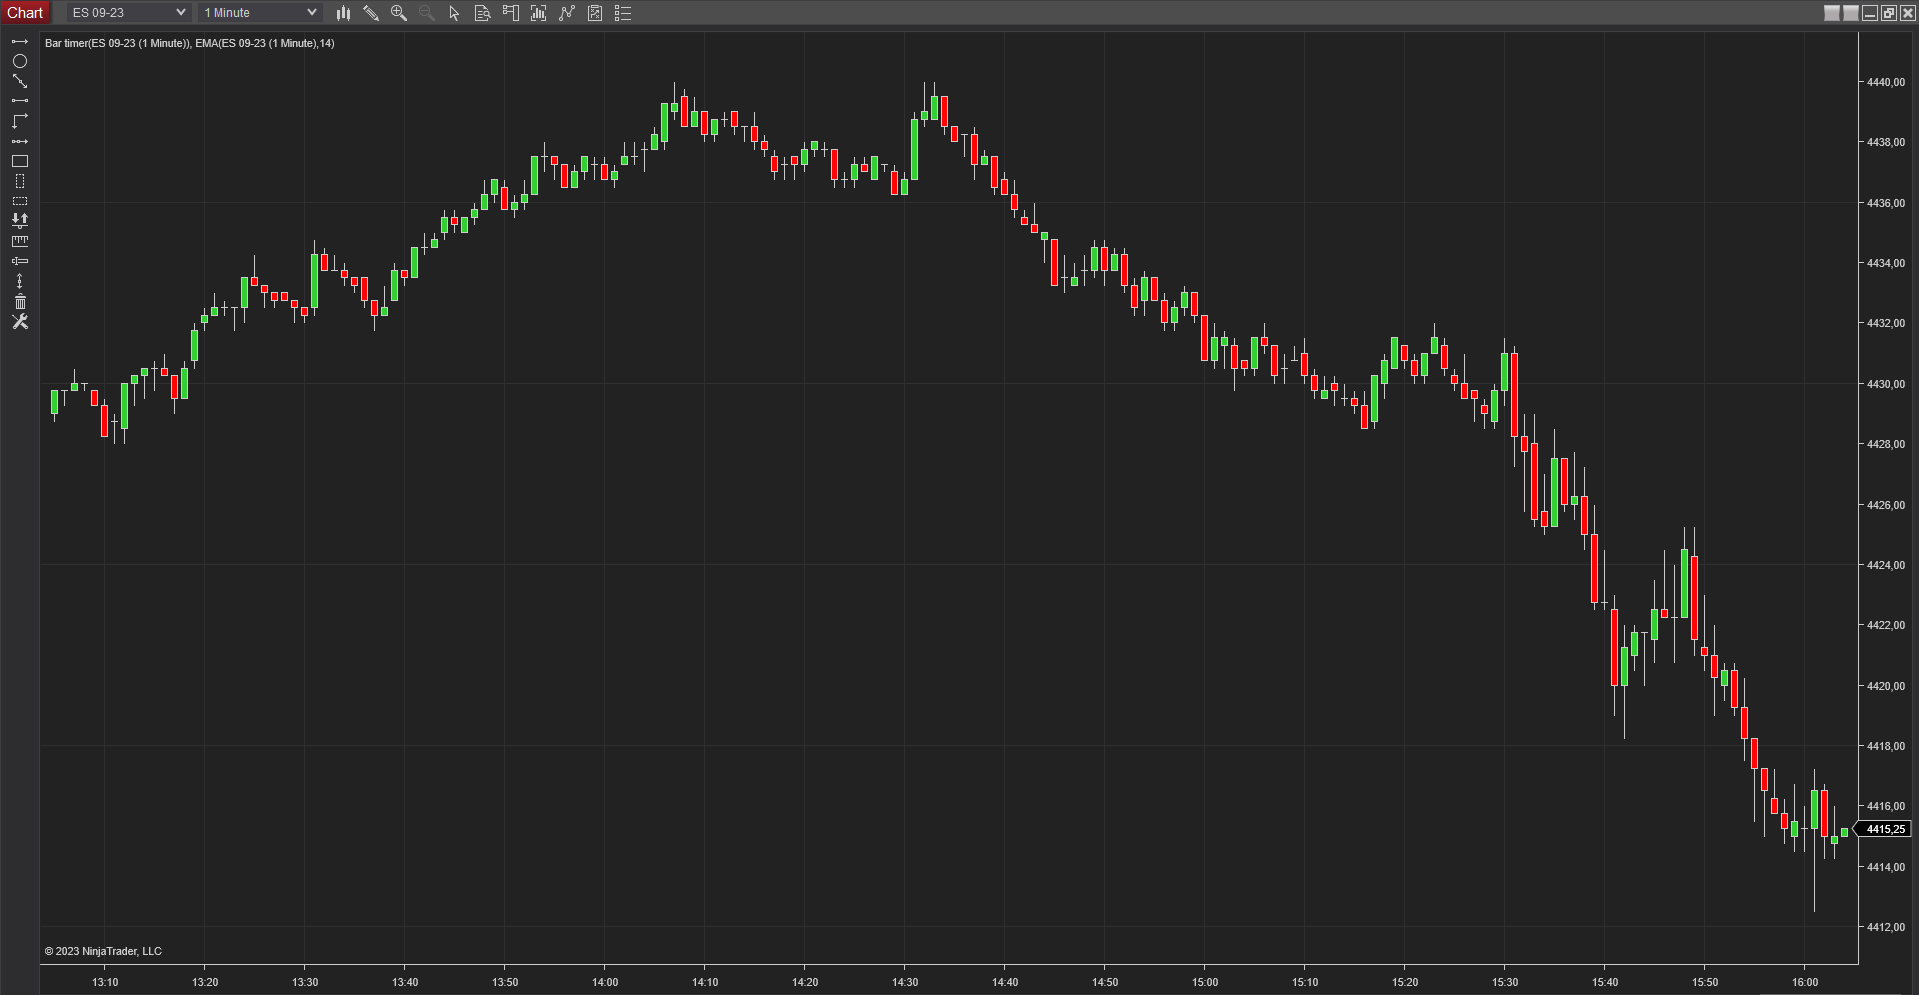Click the second window link color square
The image size is (1919, 995).
click(x=1851, y=13)
